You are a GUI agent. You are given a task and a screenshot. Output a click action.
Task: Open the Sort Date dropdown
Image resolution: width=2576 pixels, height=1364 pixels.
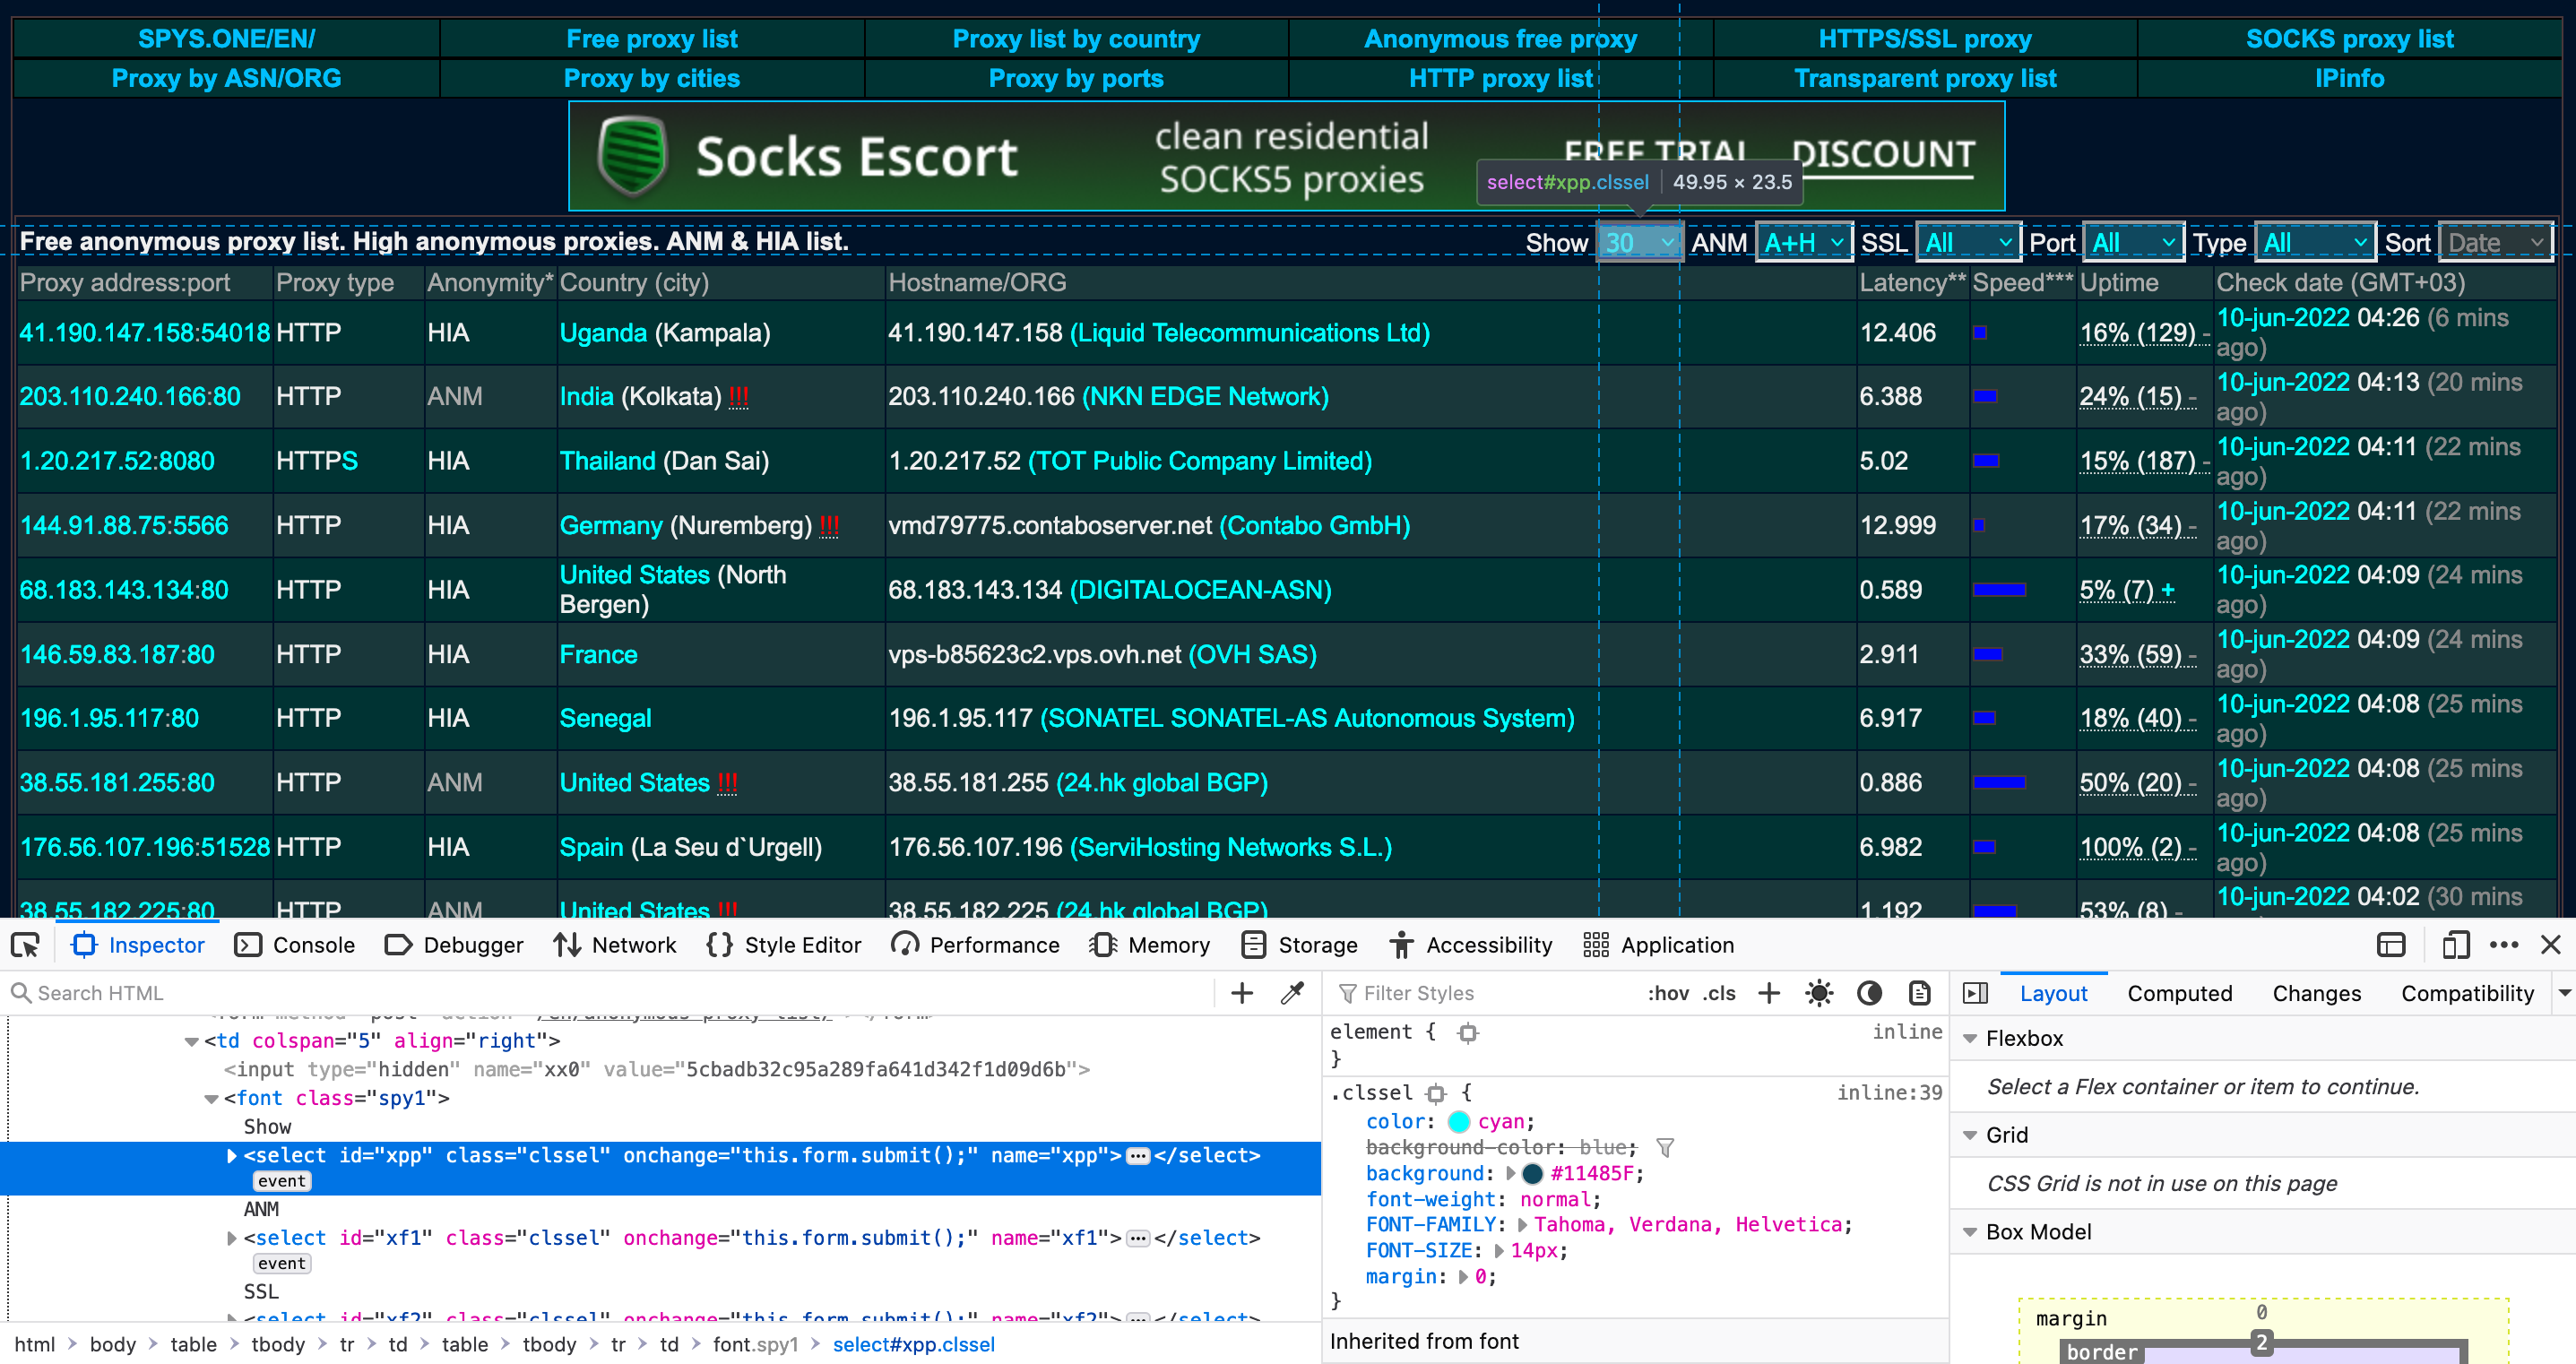pyautogui.click(x=2496, y=242)
